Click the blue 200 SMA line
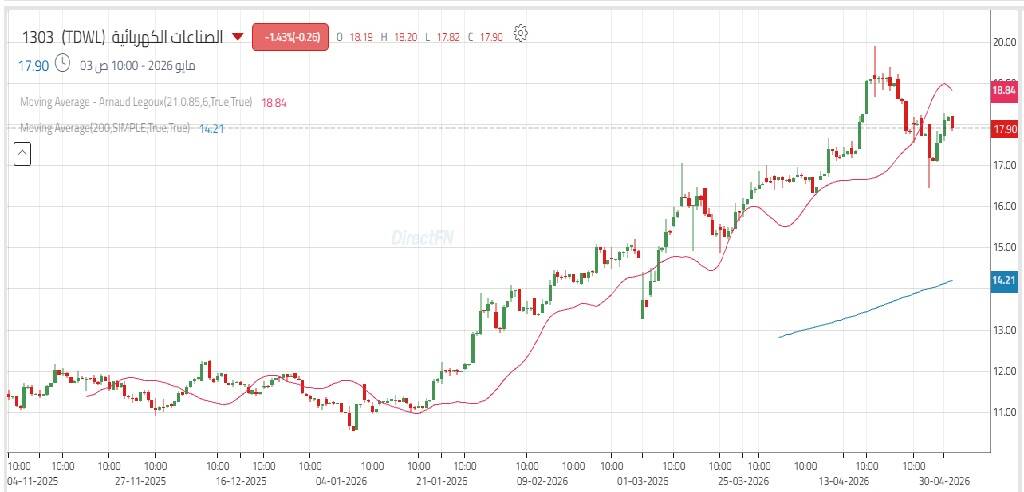The width and height of the screenshot is (1024, 492). (865, 311)
